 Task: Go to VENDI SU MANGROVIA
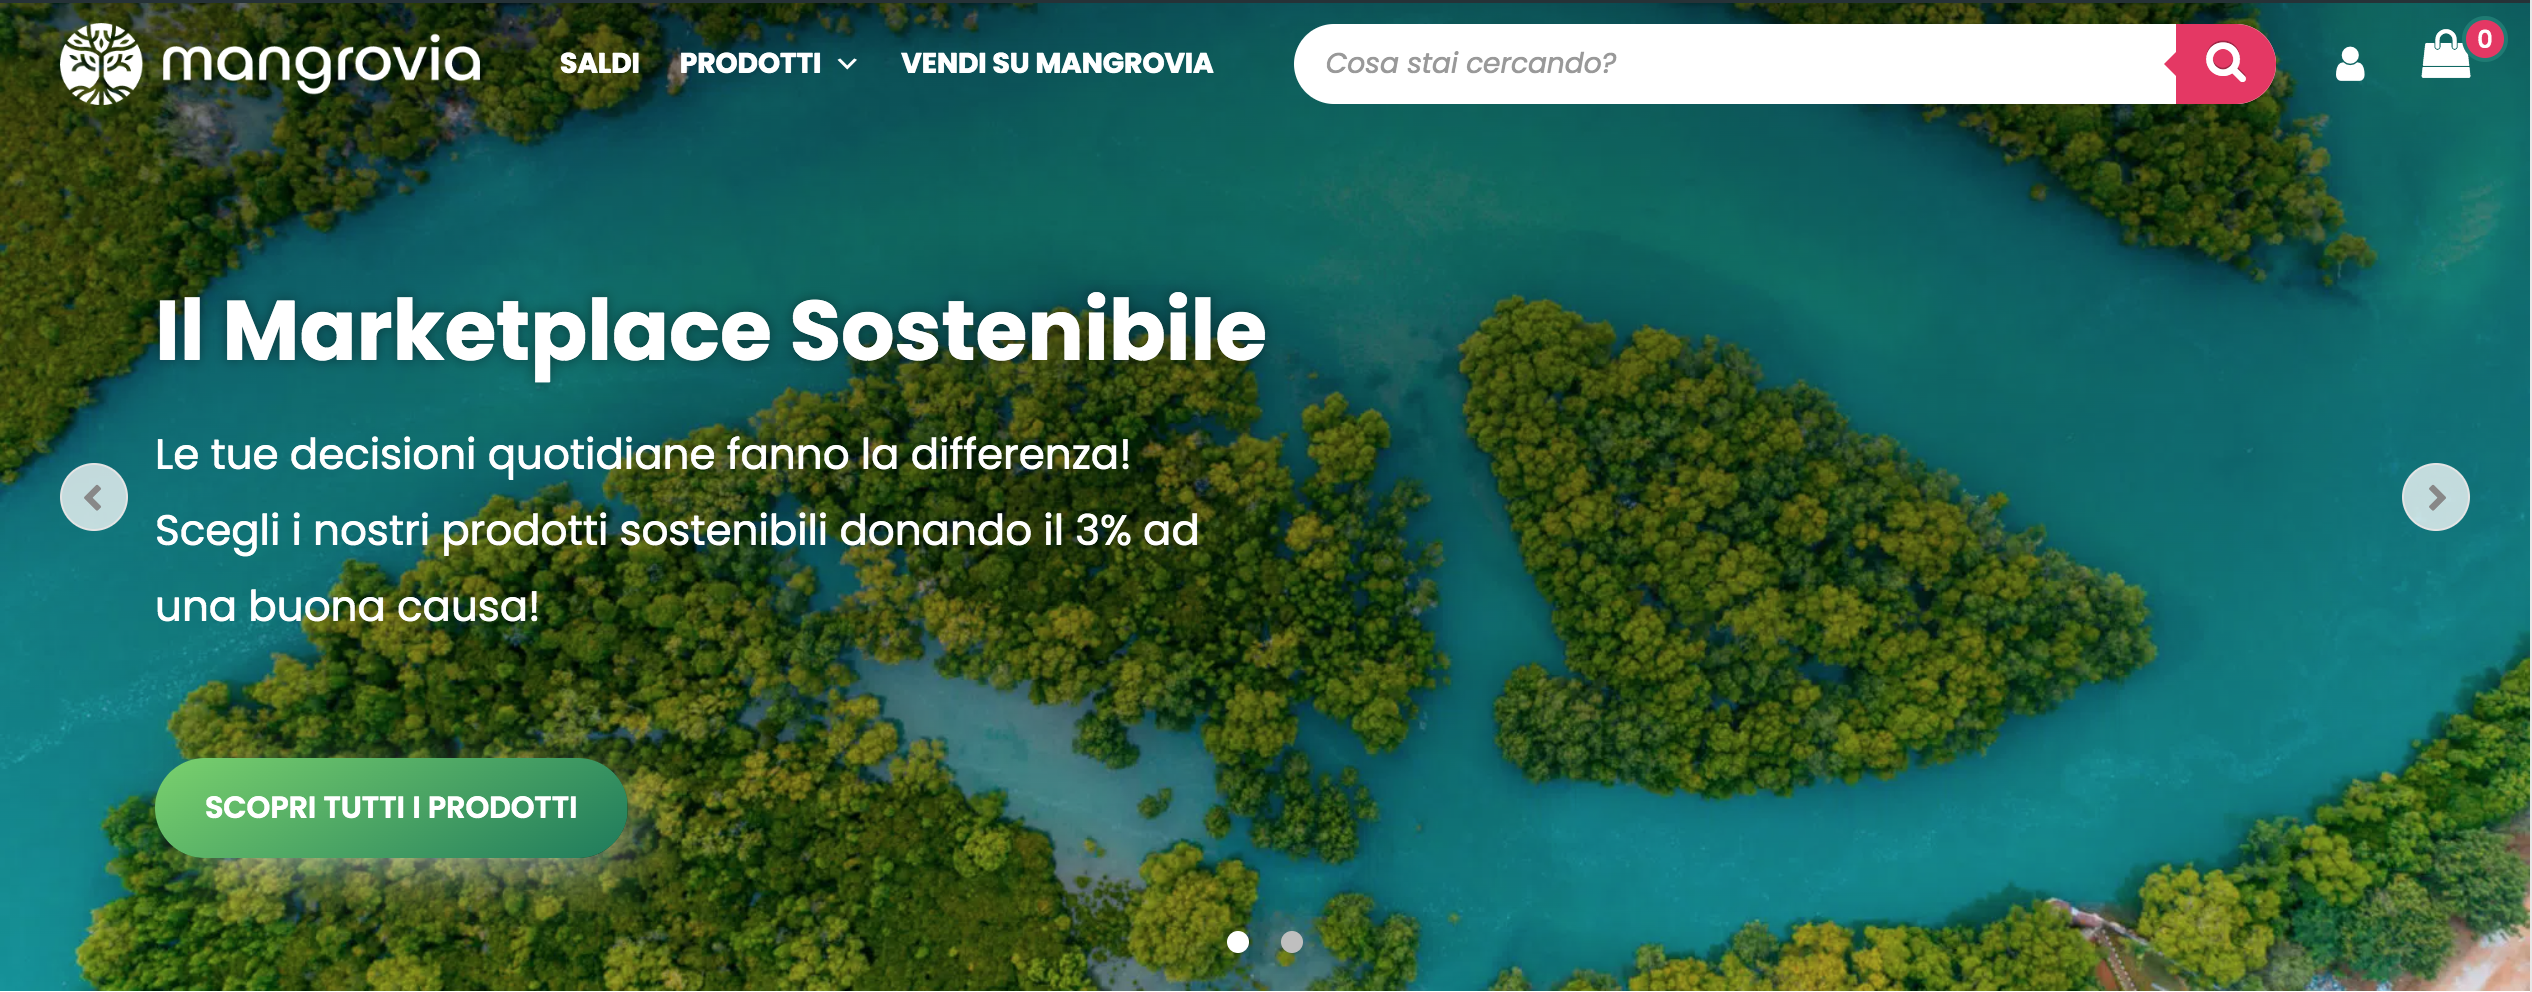pos(1056,63)
